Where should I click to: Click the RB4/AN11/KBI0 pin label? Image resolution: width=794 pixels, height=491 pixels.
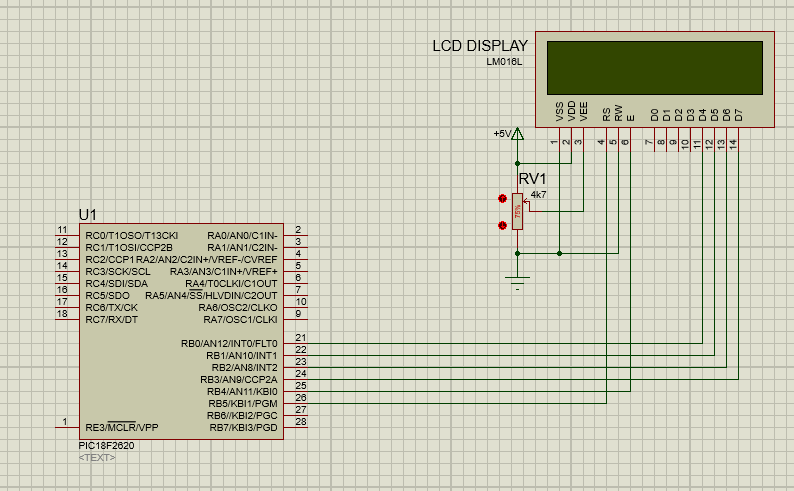tap(242, 392)
